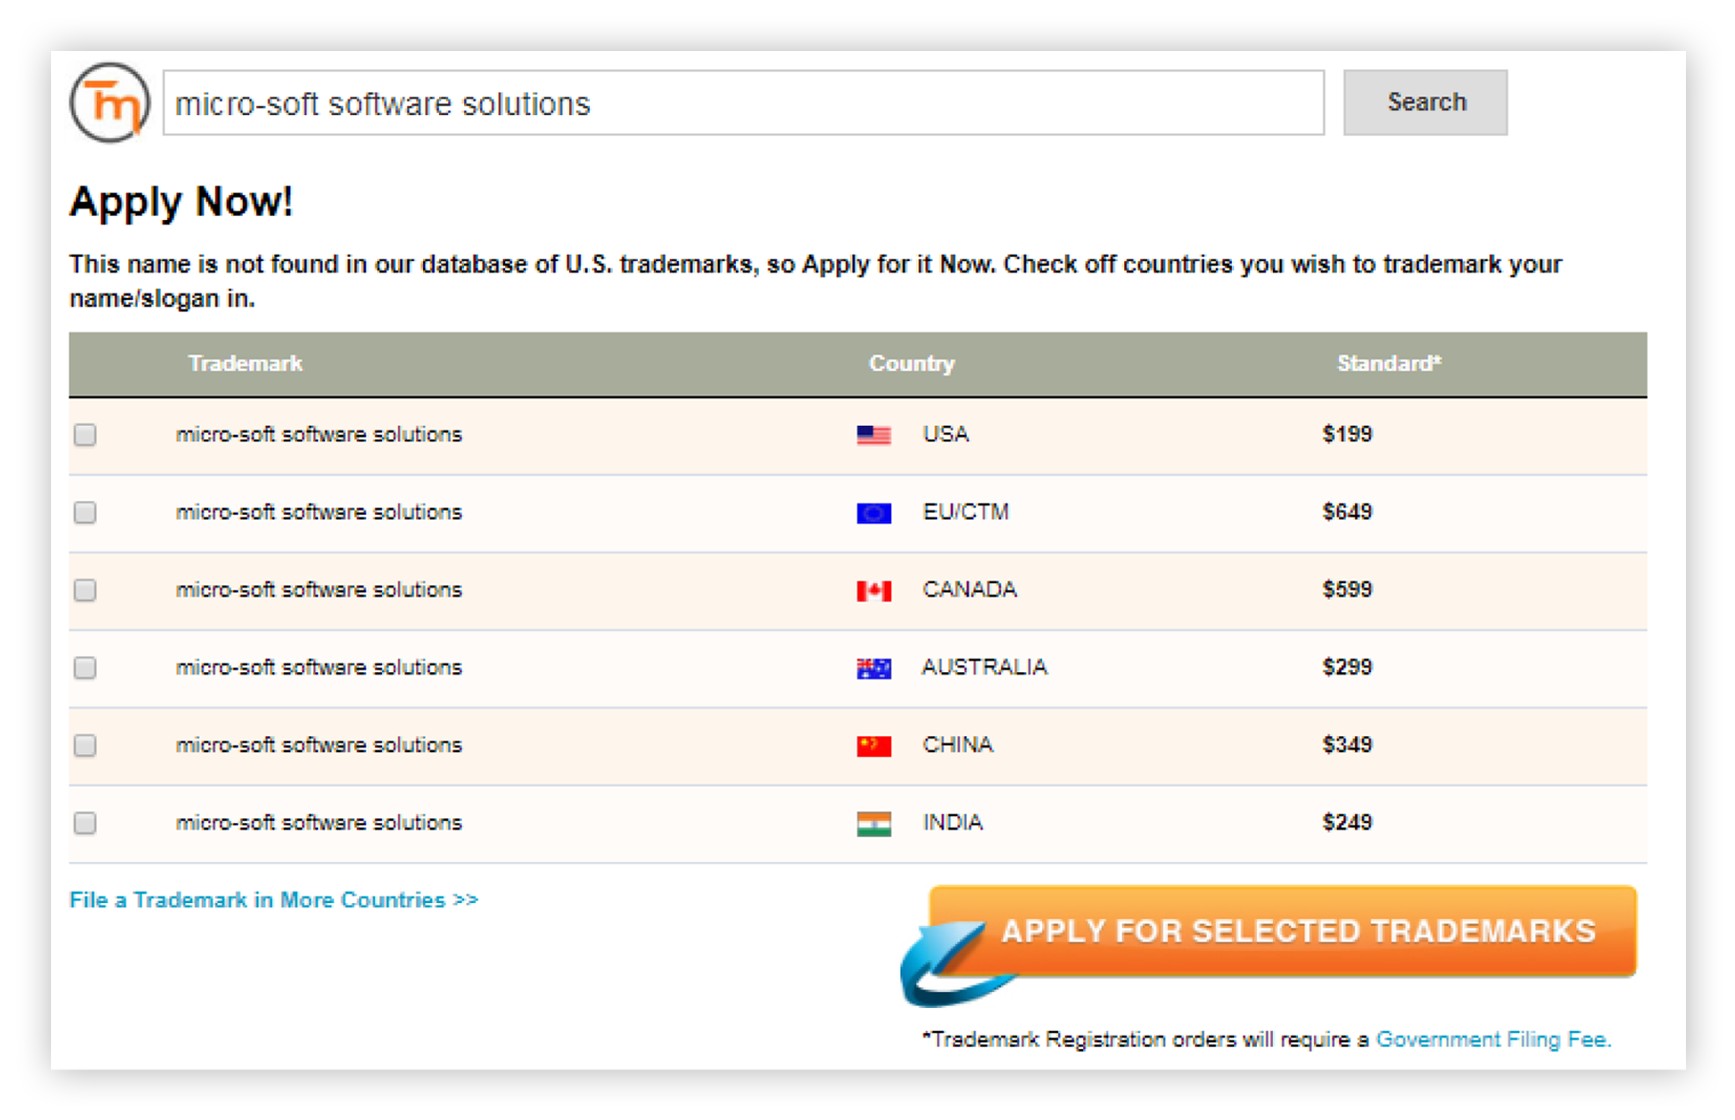Select the Canada trademark checkbox
1735x1120 pixels.
tap(85, 590)
